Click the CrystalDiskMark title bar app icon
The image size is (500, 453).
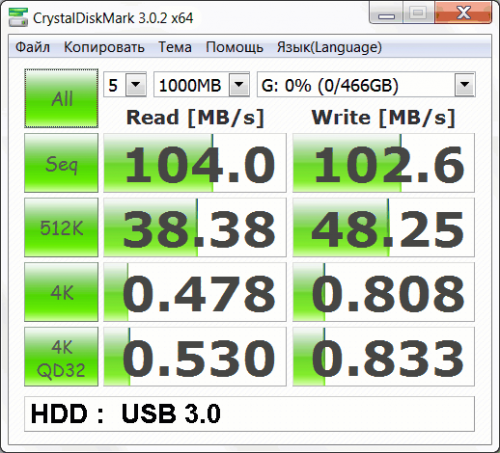coord(18,17)
